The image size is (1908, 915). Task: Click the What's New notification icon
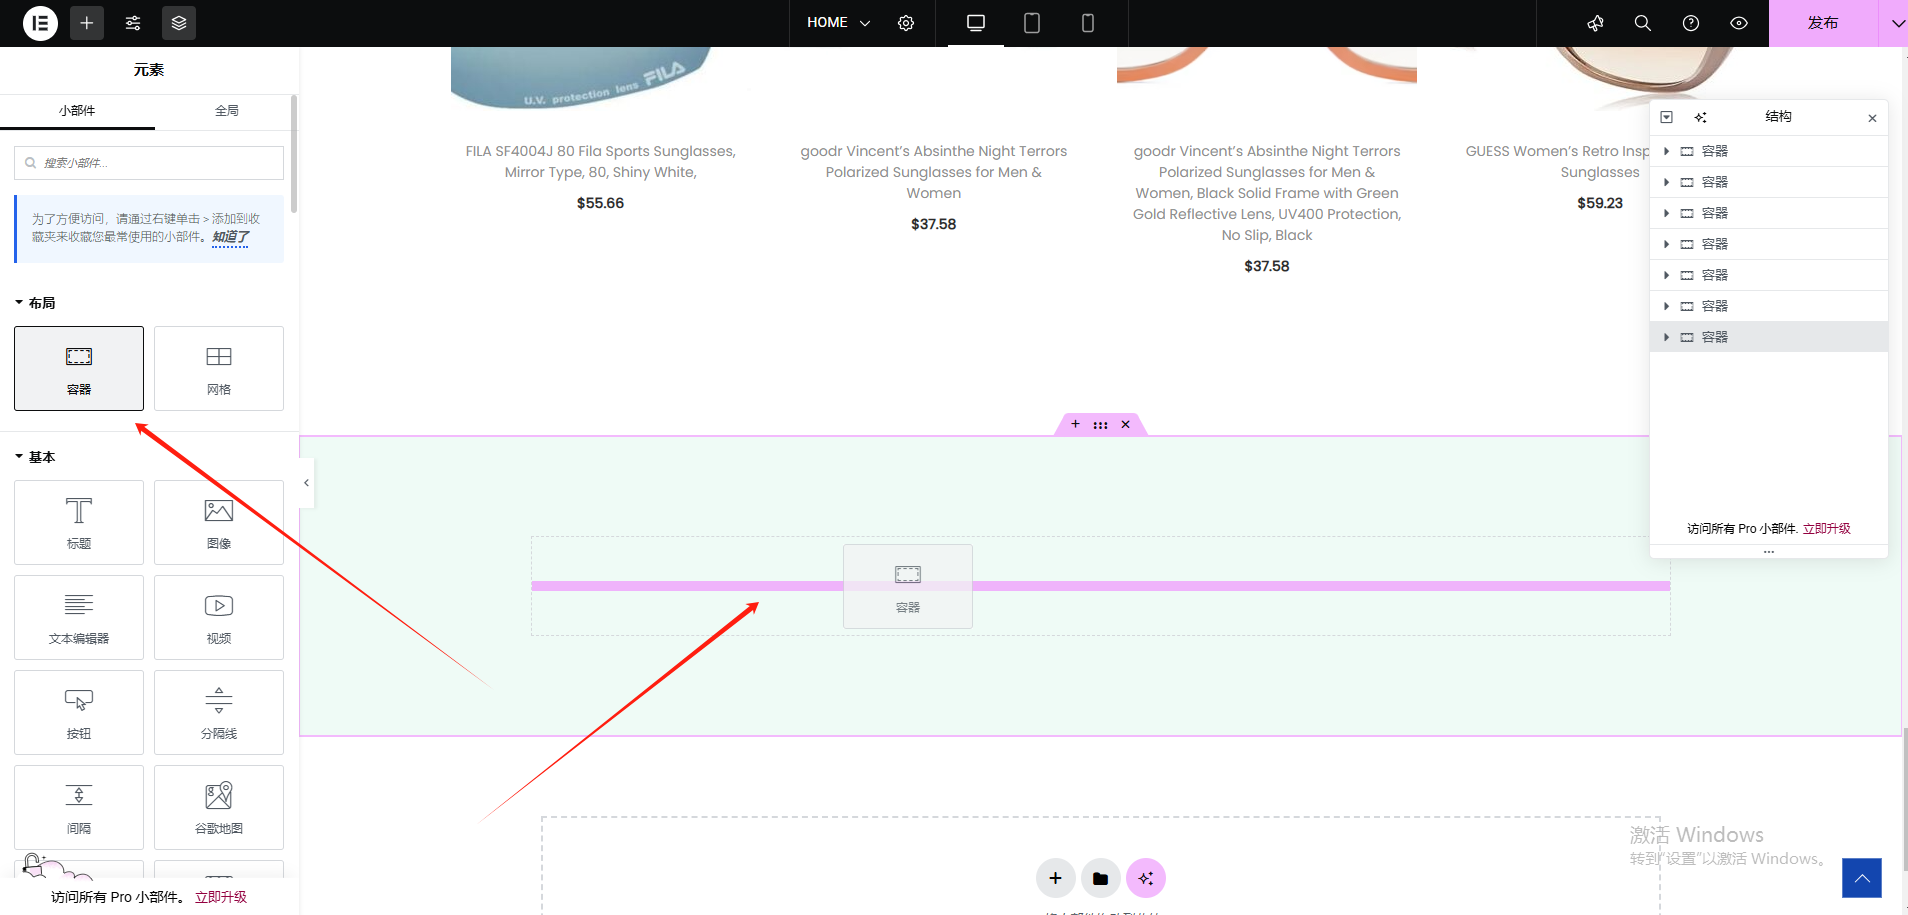click(x=1595, y=23)
